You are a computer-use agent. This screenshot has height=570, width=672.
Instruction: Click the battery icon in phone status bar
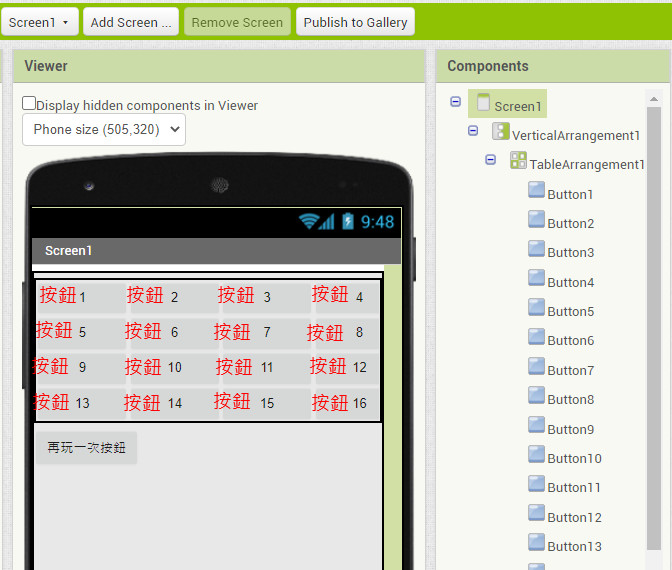348,221
